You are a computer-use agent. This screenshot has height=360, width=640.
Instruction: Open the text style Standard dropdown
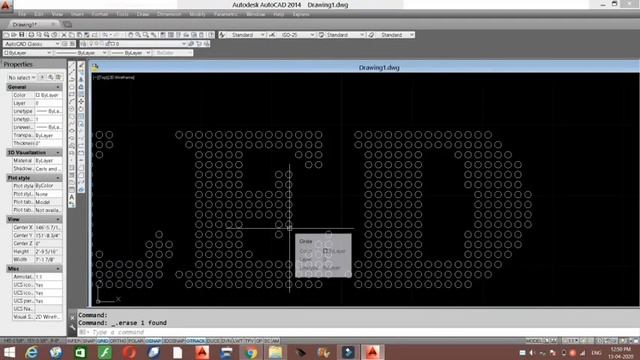click(262, 35)
